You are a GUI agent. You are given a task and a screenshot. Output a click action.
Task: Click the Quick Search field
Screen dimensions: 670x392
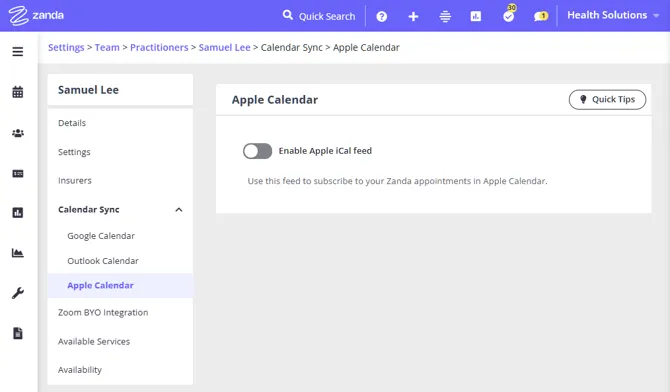(327, 16)
